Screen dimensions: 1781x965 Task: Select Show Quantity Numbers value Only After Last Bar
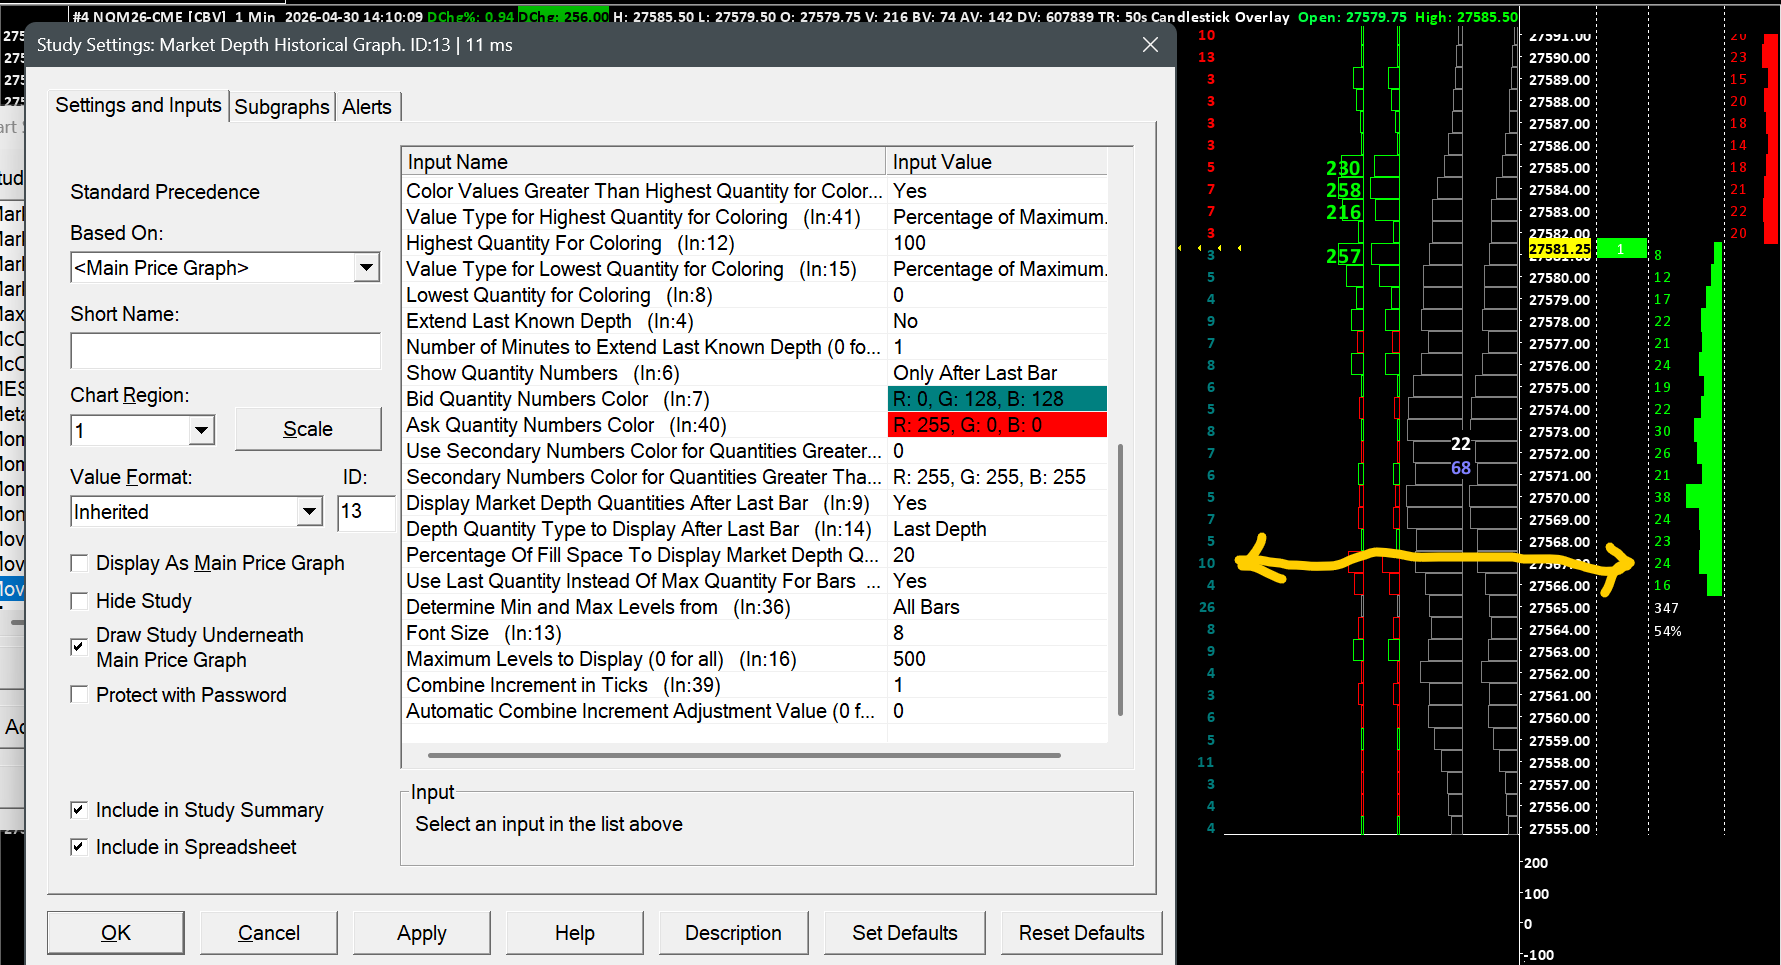coord(997,373)
